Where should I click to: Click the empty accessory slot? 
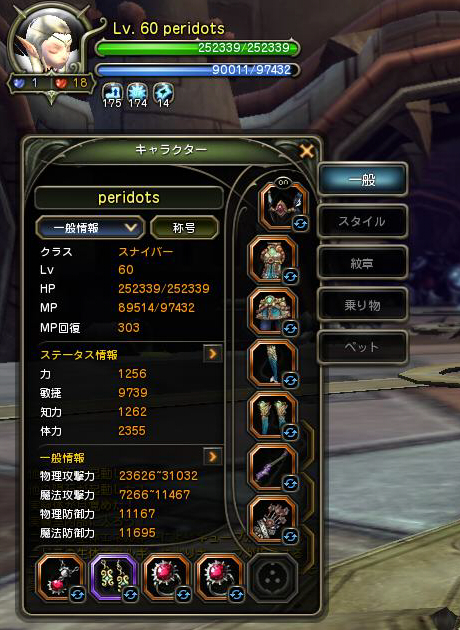tap(272, 578)
